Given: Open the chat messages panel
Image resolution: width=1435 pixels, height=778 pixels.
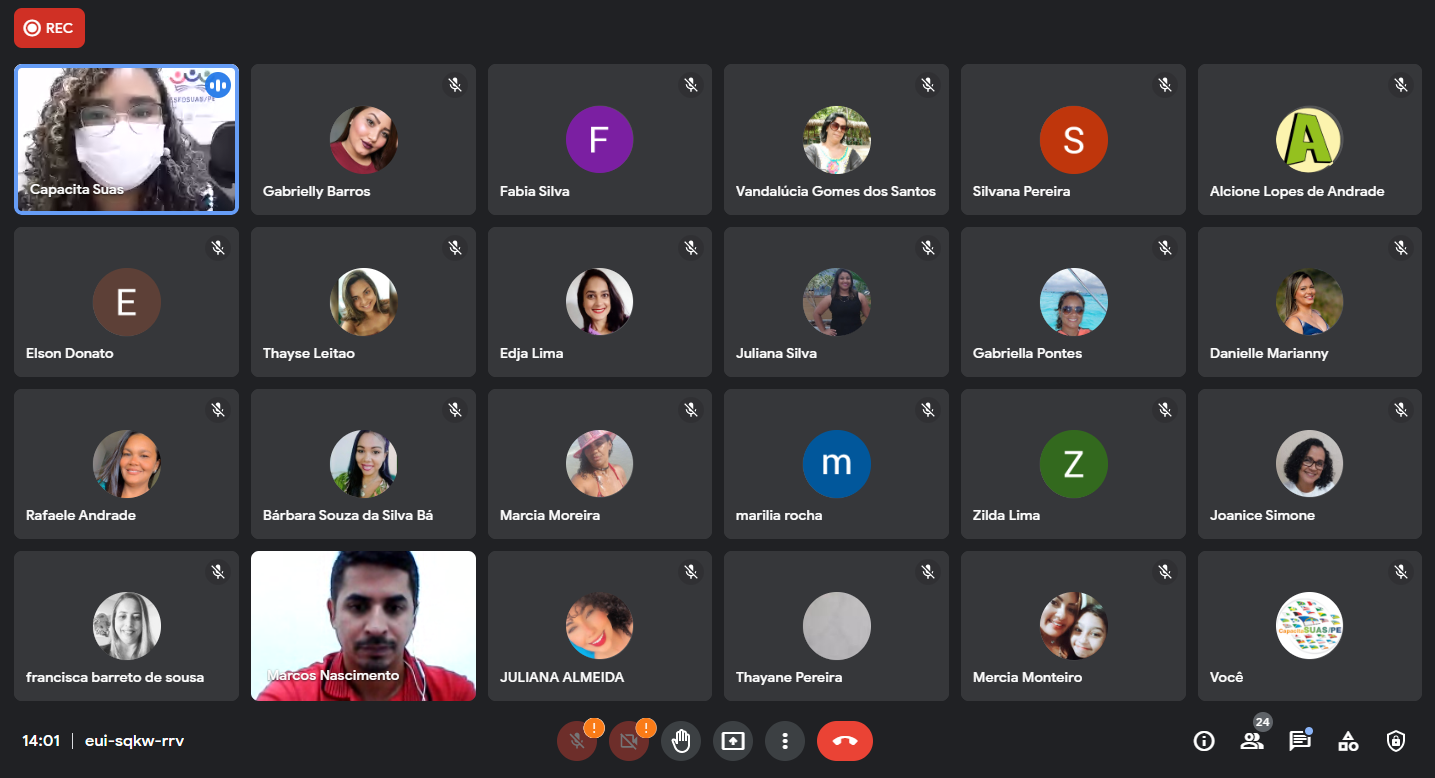Looking at the screenshot, I should [1299, 741].
